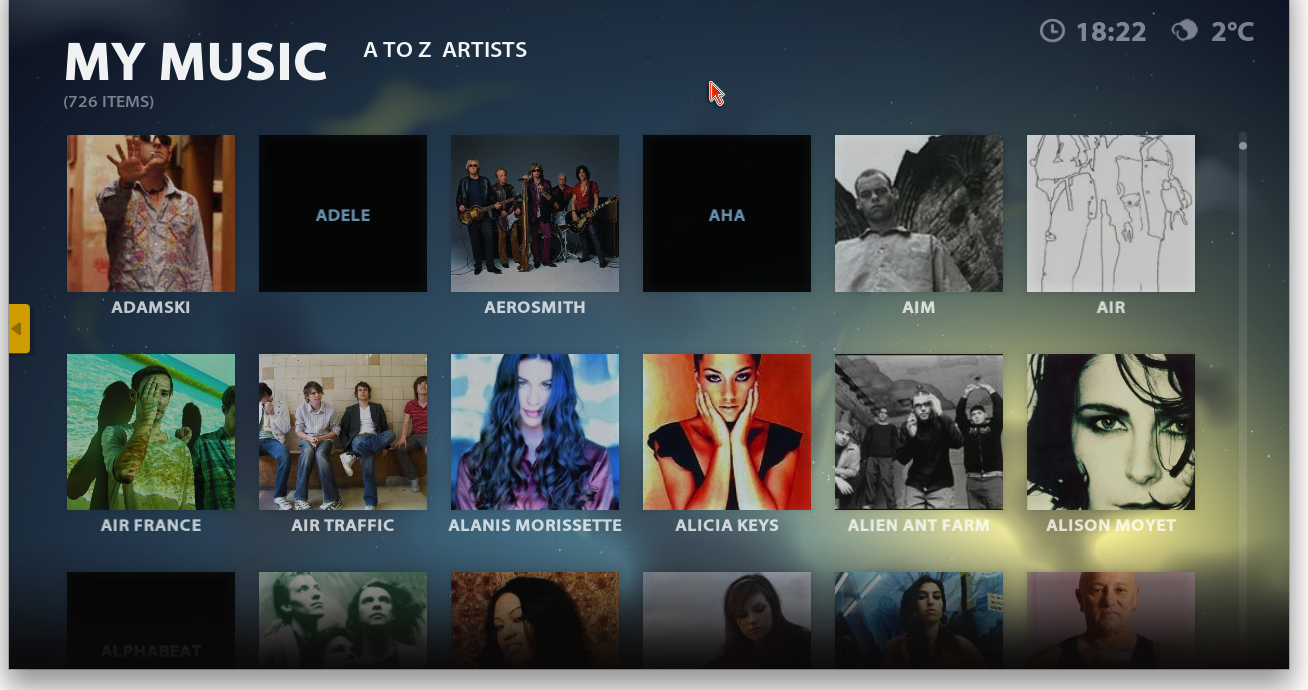Select the AHA artist tile

click(727, 214)
